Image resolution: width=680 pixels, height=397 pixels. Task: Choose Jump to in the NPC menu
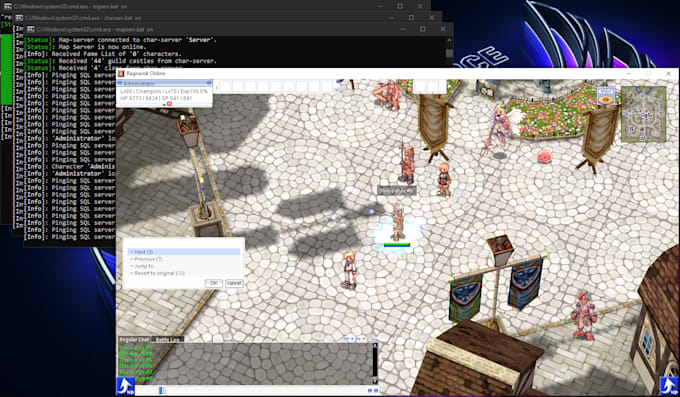[183, 266]
